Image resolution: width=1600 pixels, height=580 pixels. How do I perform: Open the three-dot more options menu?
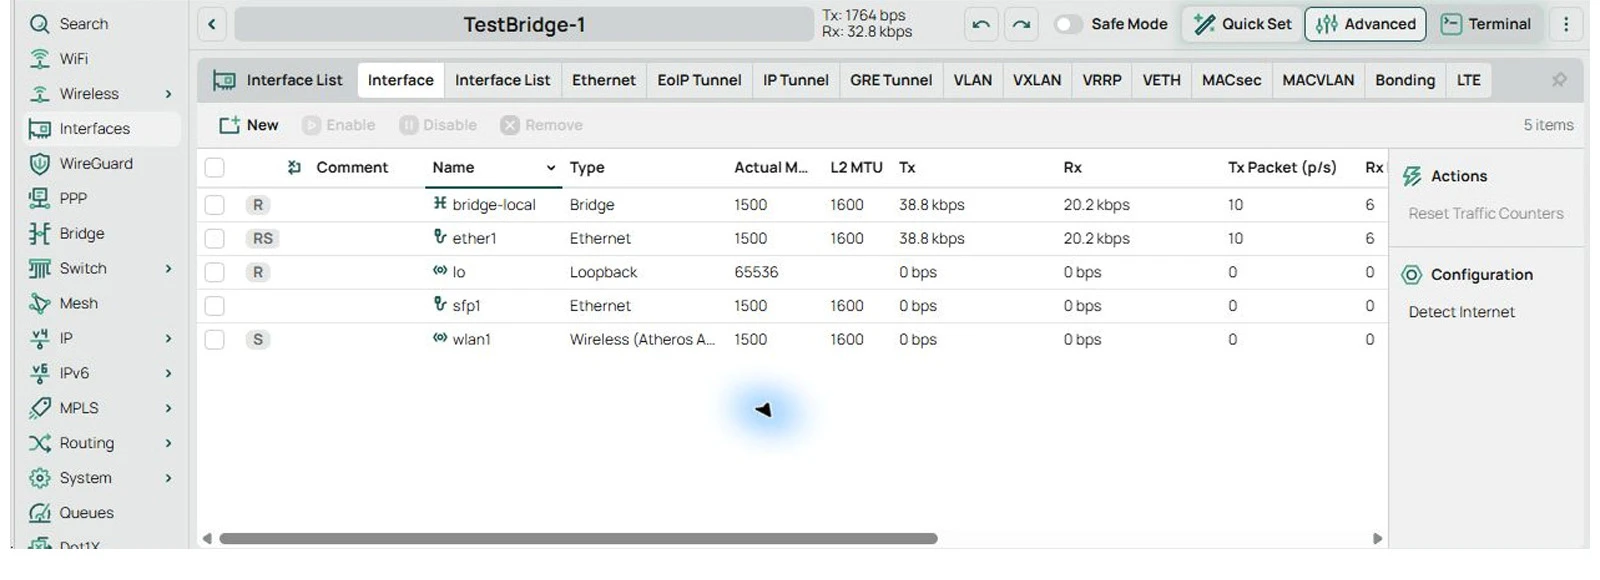coord(1566,24)
